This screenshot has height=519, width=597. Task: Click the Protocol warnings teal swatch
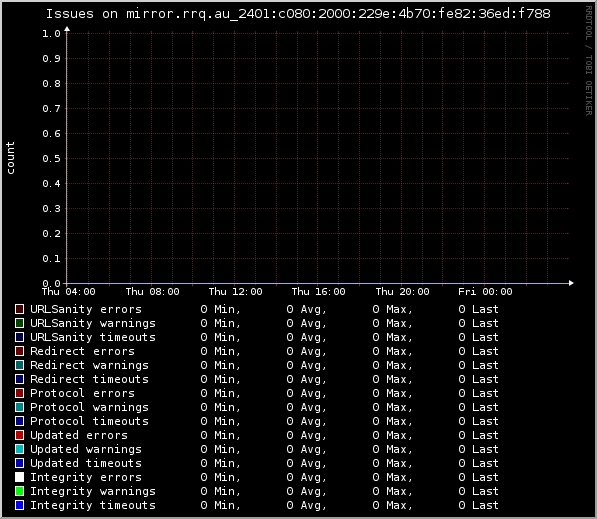(x=19, y=407)
